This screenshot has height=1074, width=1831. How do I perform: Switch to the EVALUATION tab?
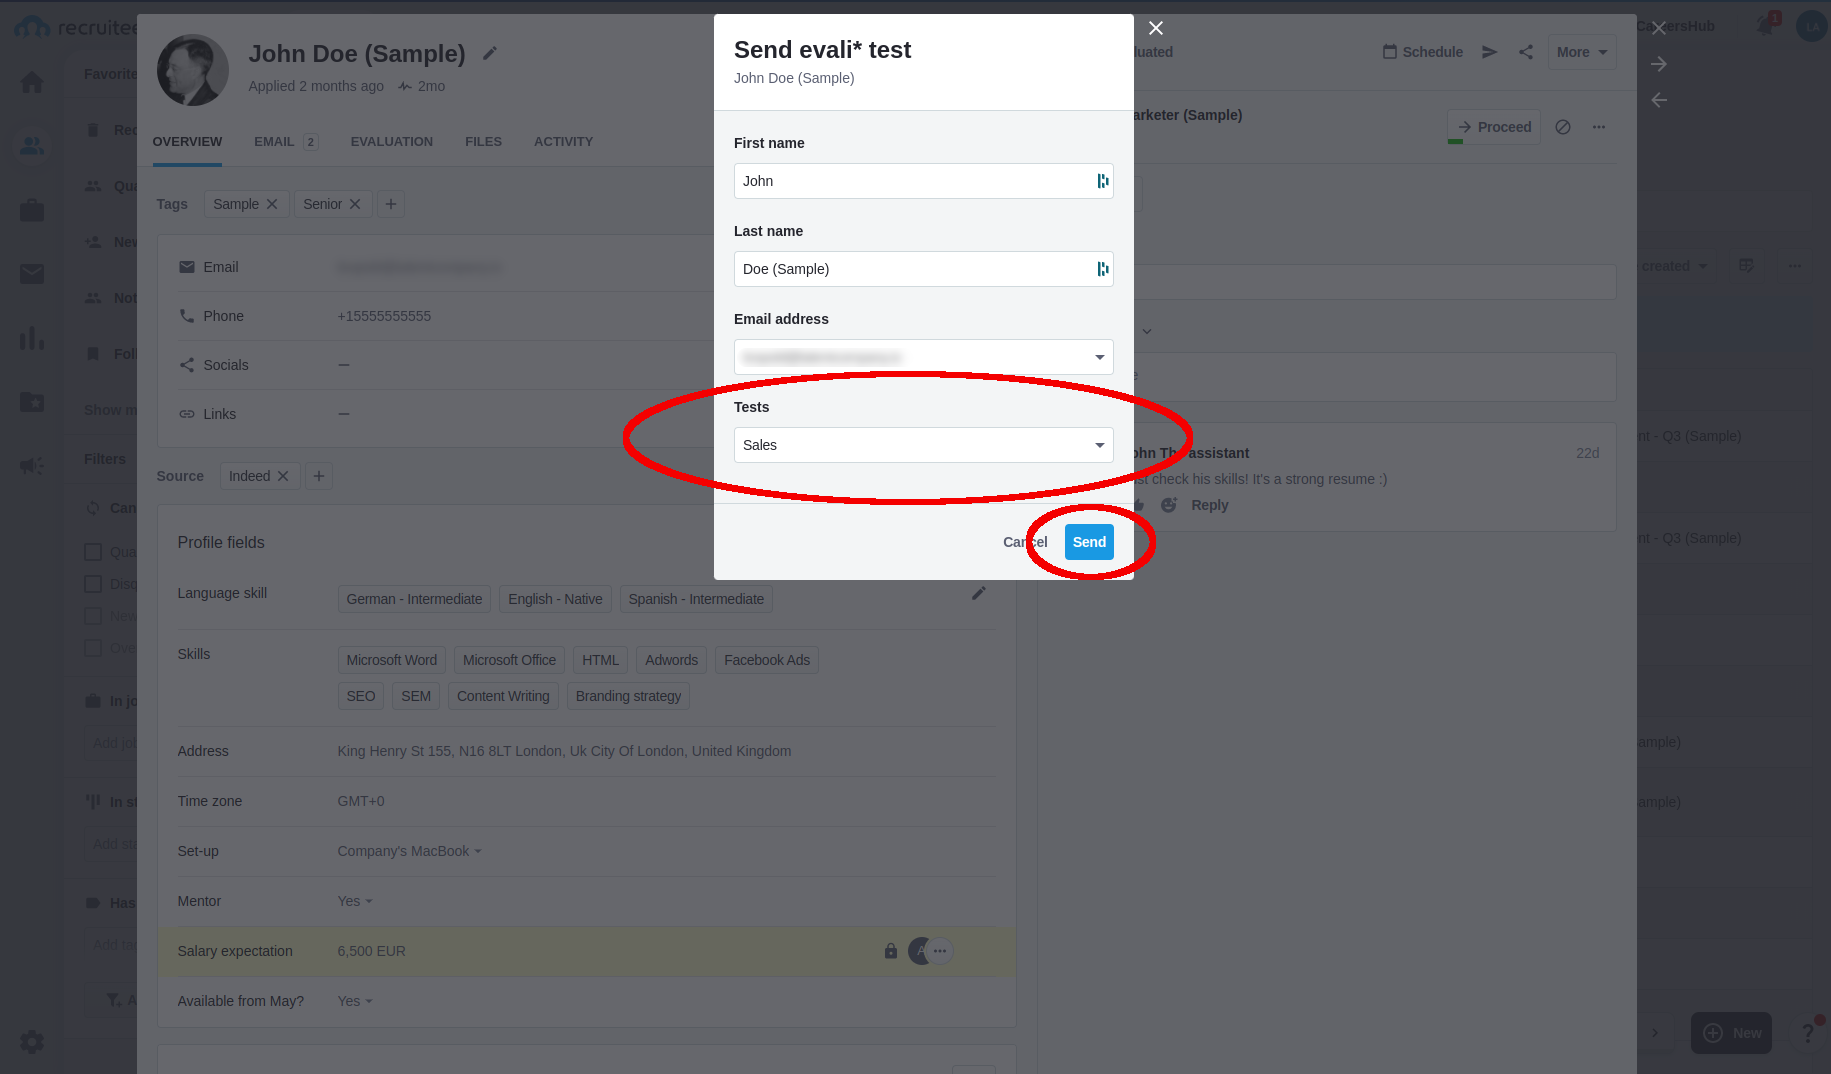click(x=391, y=142)
